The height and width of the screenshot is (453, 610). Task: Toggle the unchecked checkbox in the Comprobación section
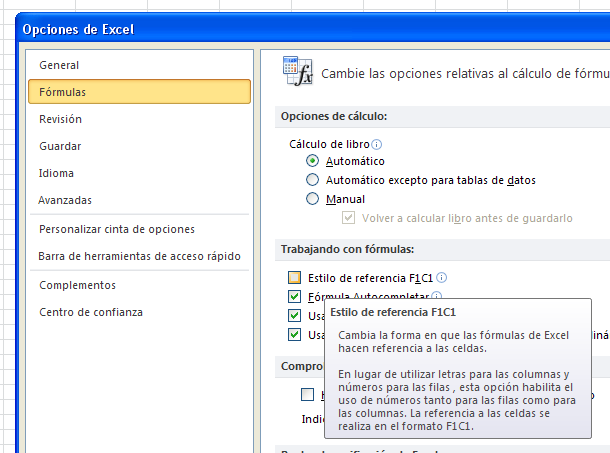click(x=307, y=394)
